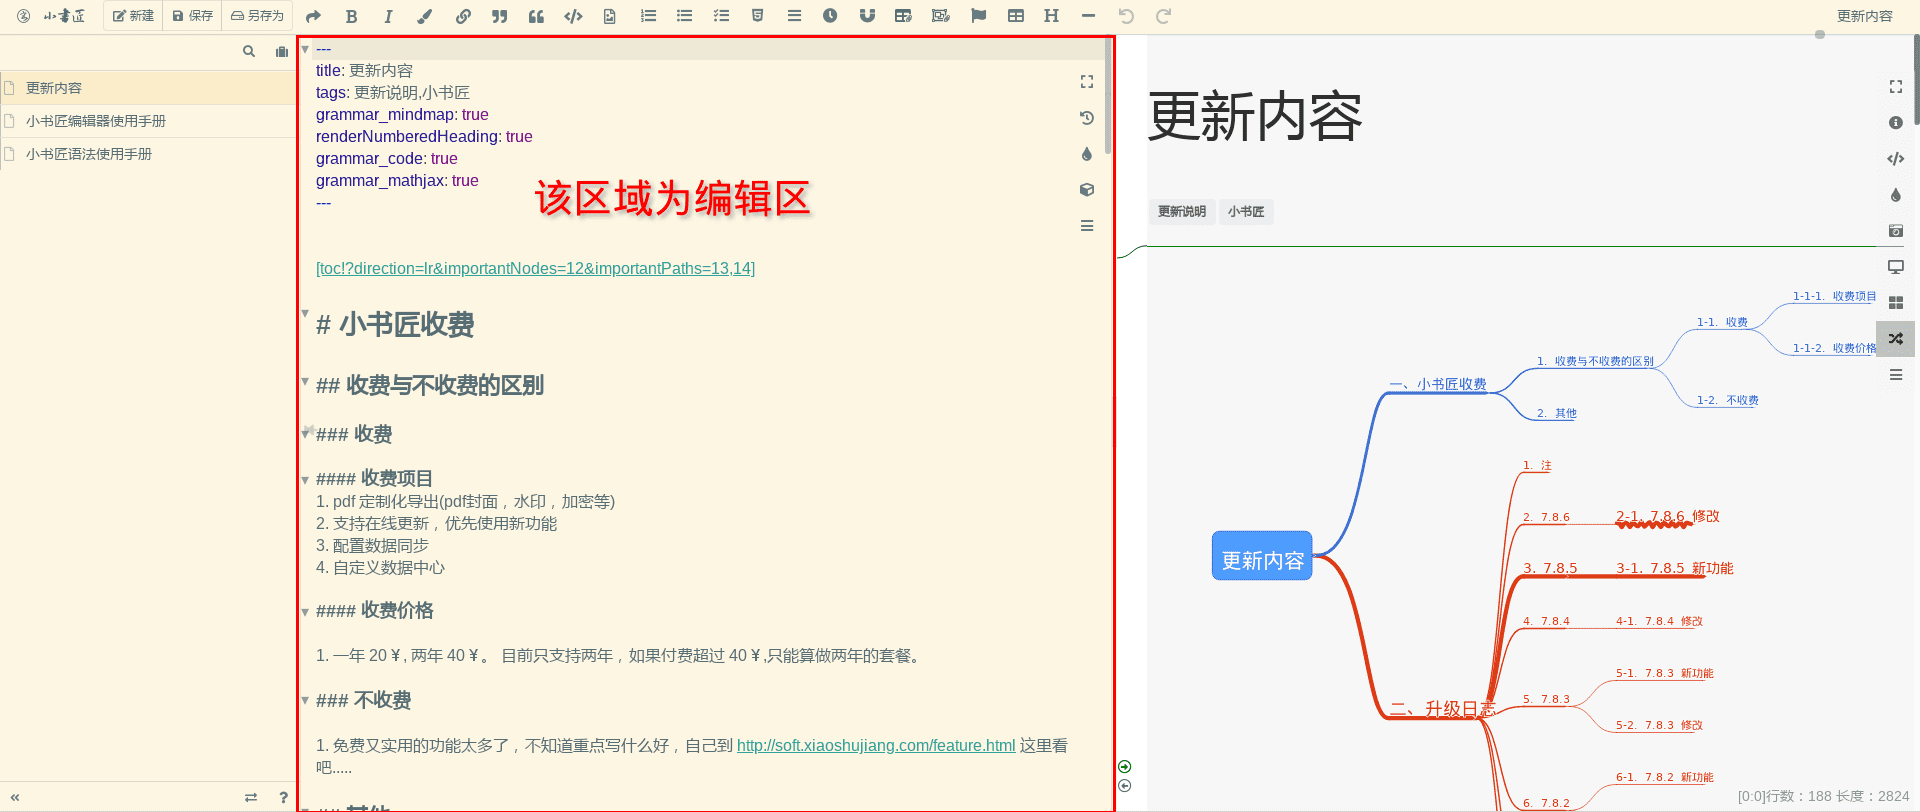The height and width of the screenshot is (812, 1920).
Task: Insert a numbered list
Action: pyautogui.click(x=648, y=16)
